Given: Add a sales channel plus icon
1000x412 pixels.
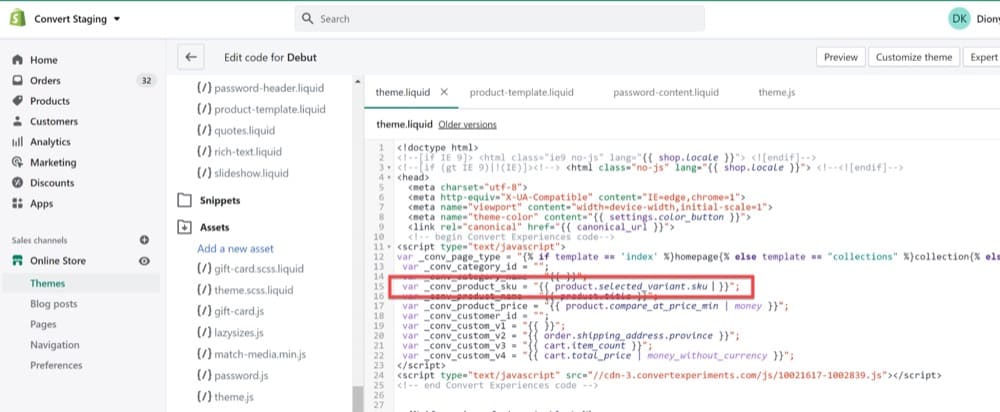Looking at the screenshot, I should [144, 240].
